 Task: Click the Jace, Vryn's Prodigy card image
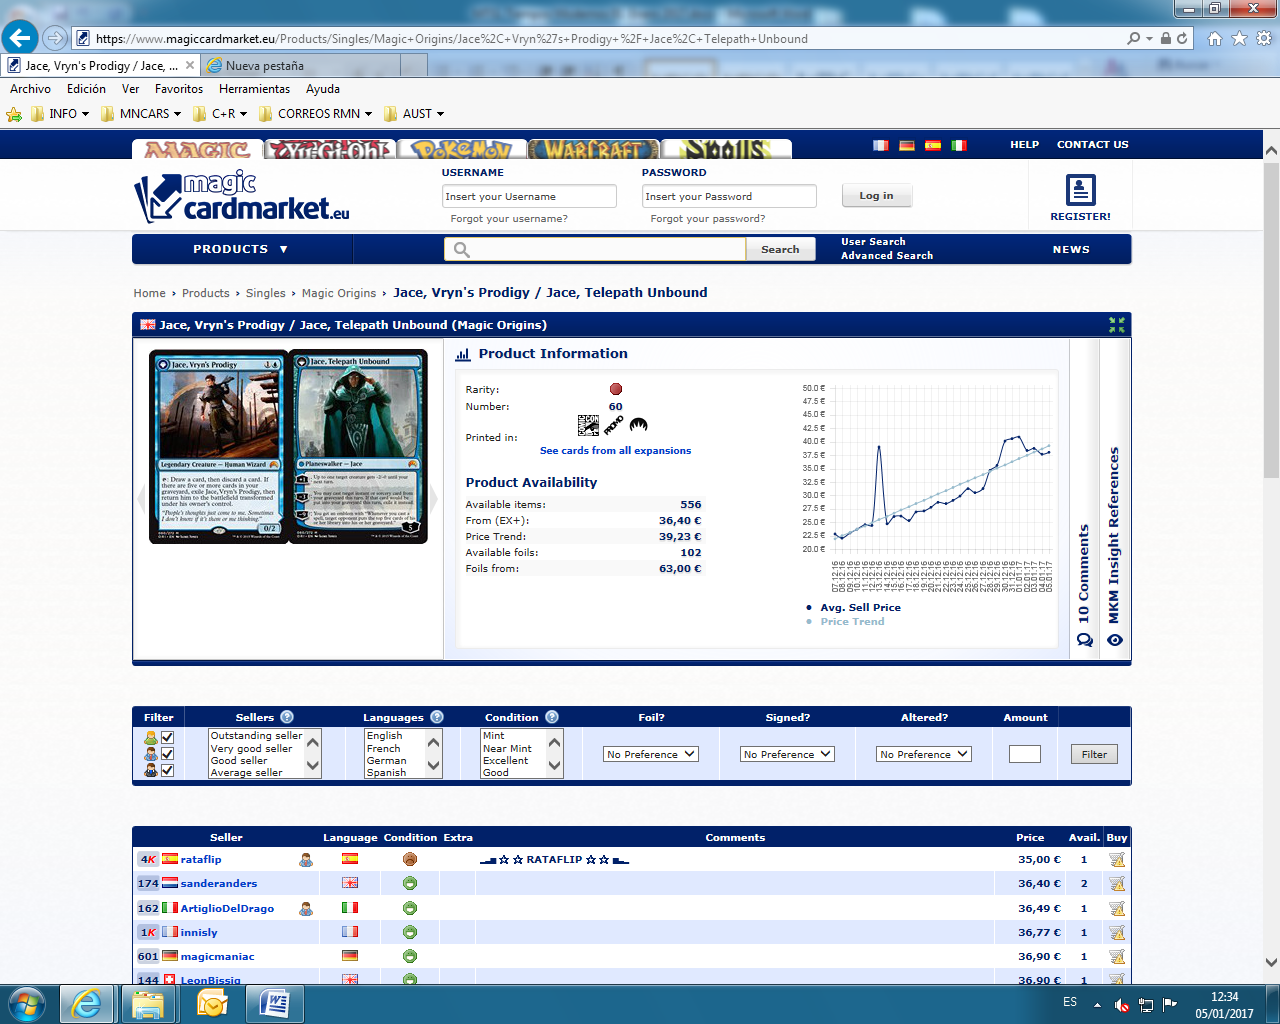pos(219,447)
